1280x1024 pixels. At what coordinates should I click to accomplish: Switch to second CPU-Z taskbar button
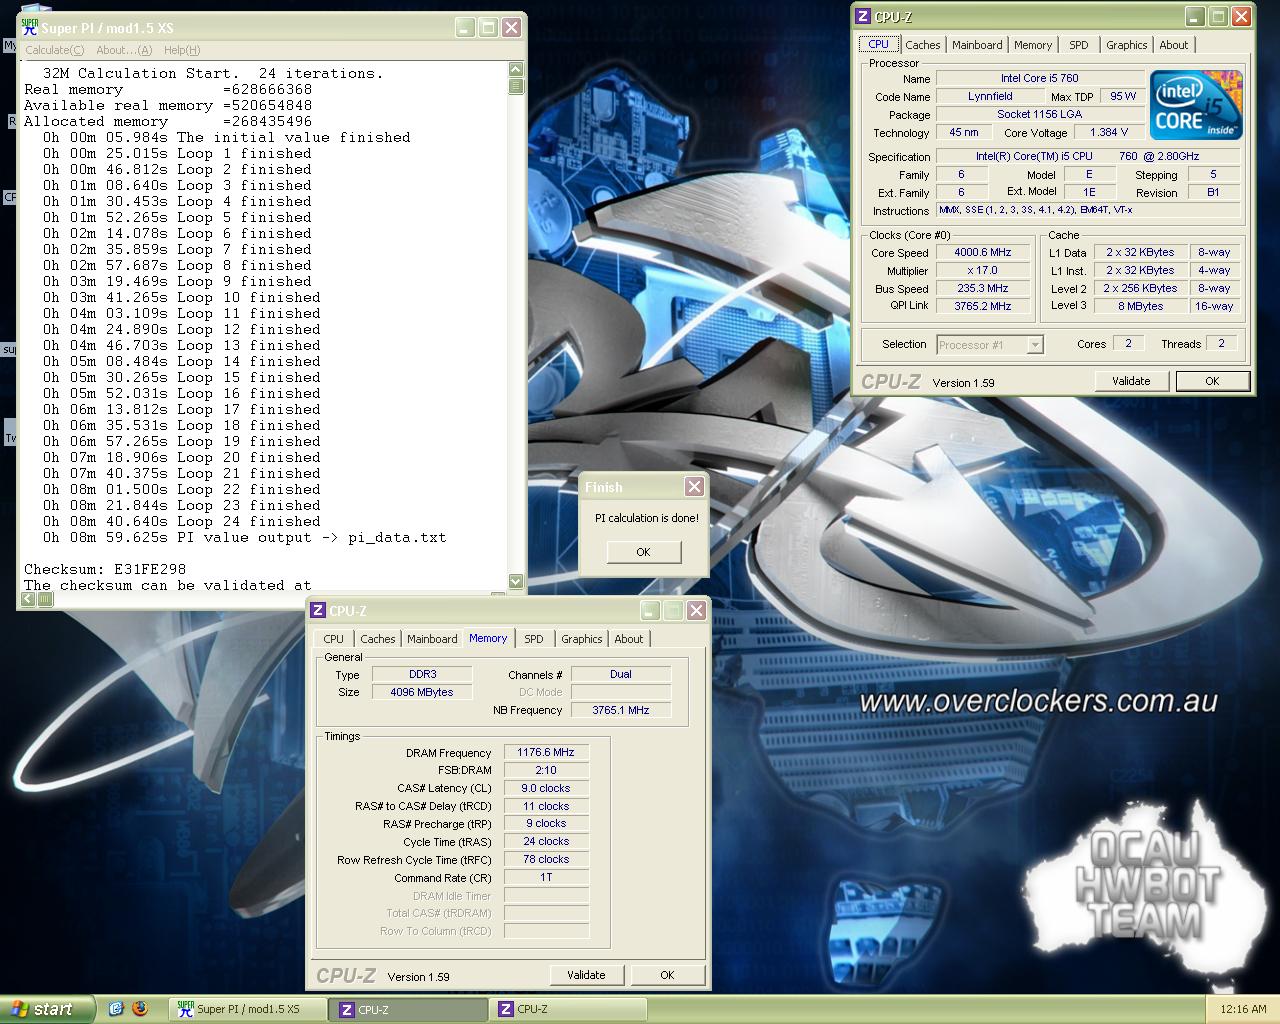[568, 1010]
